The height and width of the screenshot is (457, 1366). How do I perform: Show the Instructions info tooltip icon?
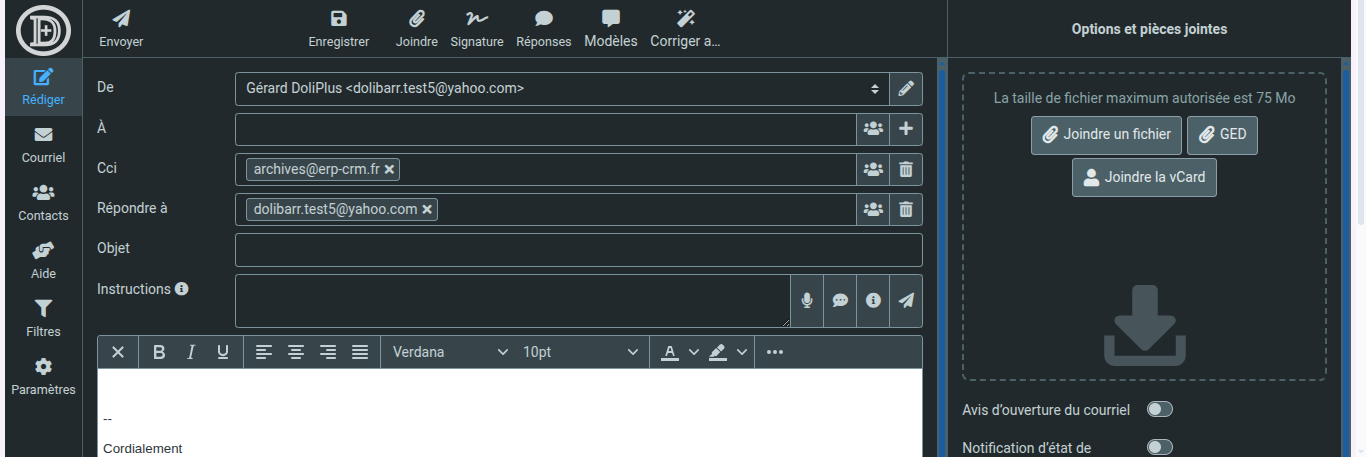pyautogui.click(x=182, y=289)
